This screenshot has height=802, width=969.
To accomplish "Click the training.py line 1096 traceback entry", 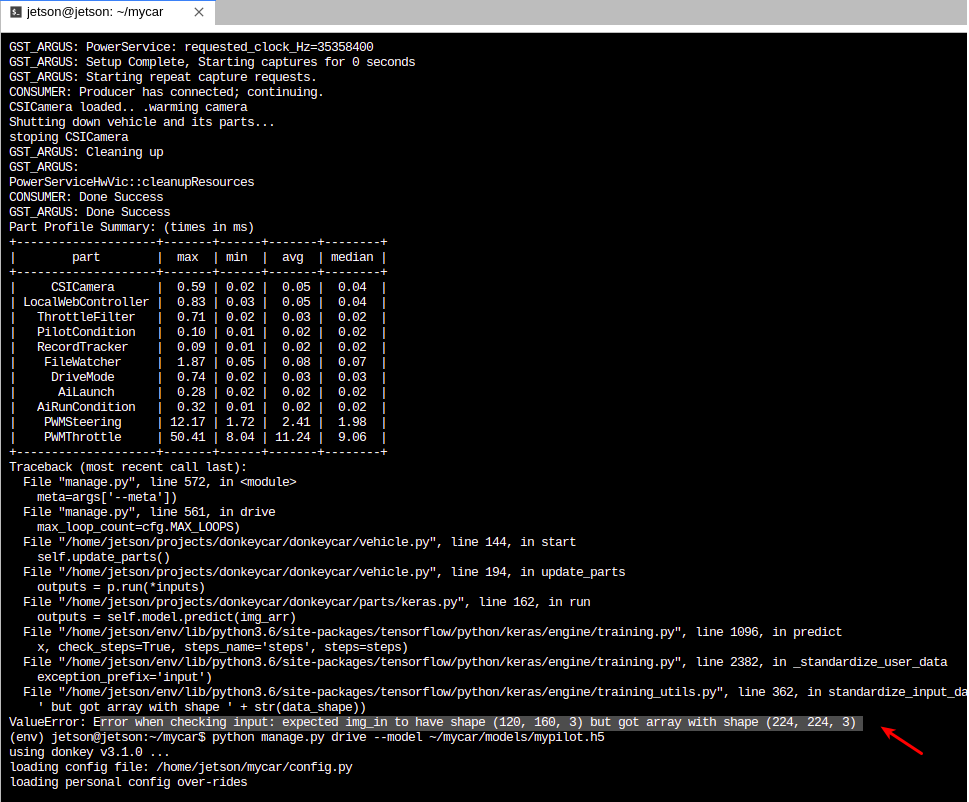I will [432, 632].
